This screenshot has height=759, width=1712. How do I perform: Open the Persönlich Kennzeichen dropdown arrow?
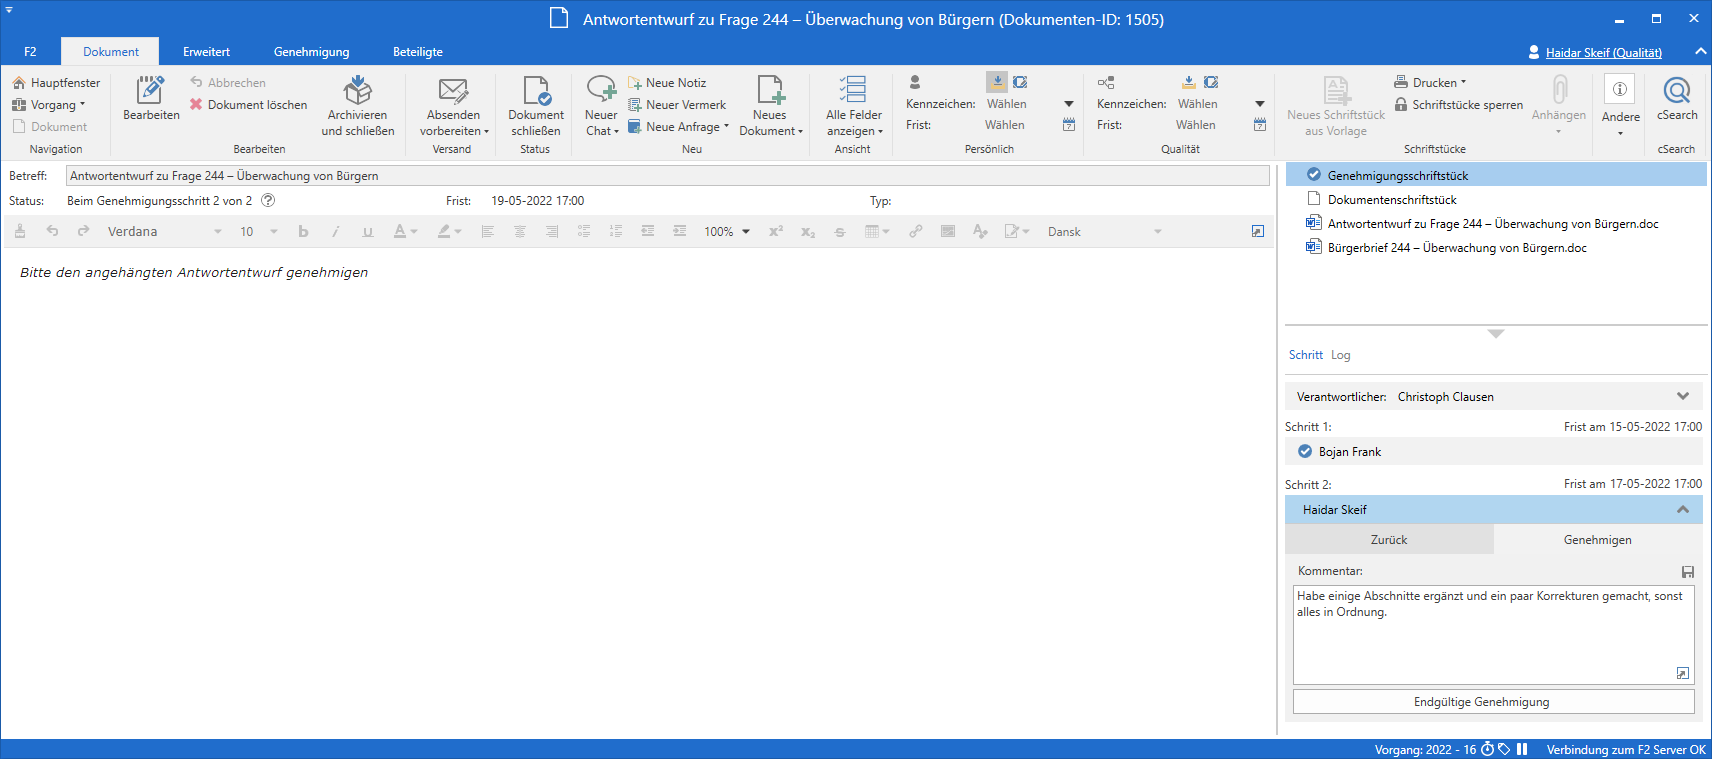click(1069, 104)
